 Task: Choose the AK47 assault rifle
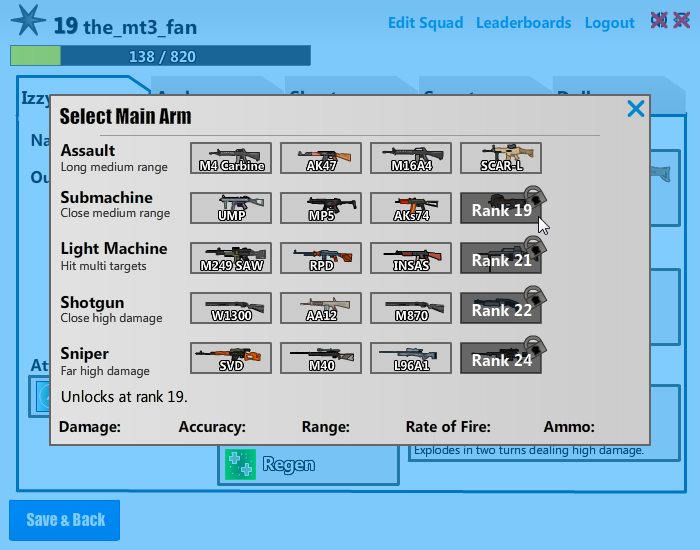pos(321,158)
